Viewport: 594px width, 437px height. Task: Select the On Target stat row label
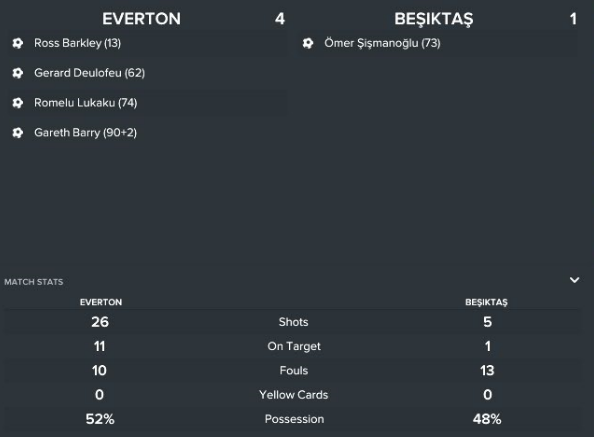pos(294,346)
